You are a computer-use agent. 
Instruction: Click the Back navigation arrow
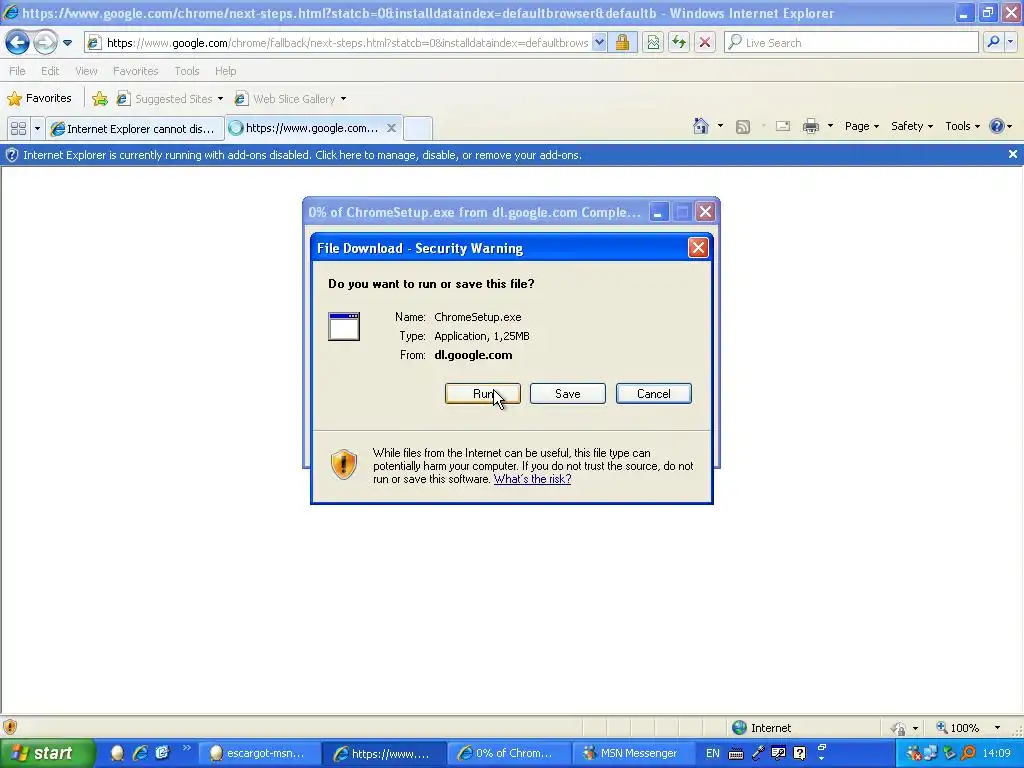click(17, 43)
